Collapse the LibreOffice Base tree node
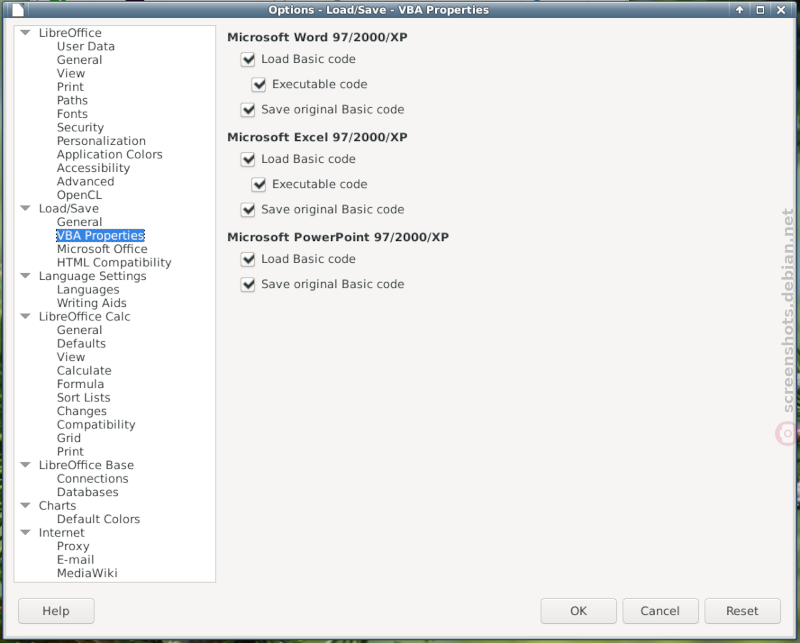The height and width of the screenshot is (643, 800). click(x=25, y=465)
